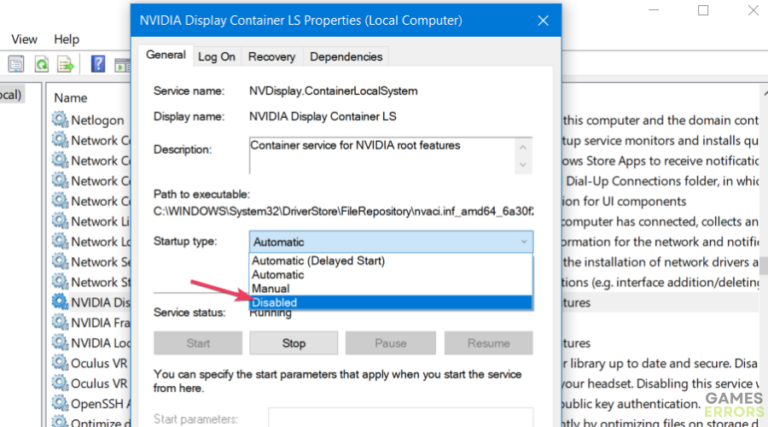Click the Name column header

pos(72,97)
